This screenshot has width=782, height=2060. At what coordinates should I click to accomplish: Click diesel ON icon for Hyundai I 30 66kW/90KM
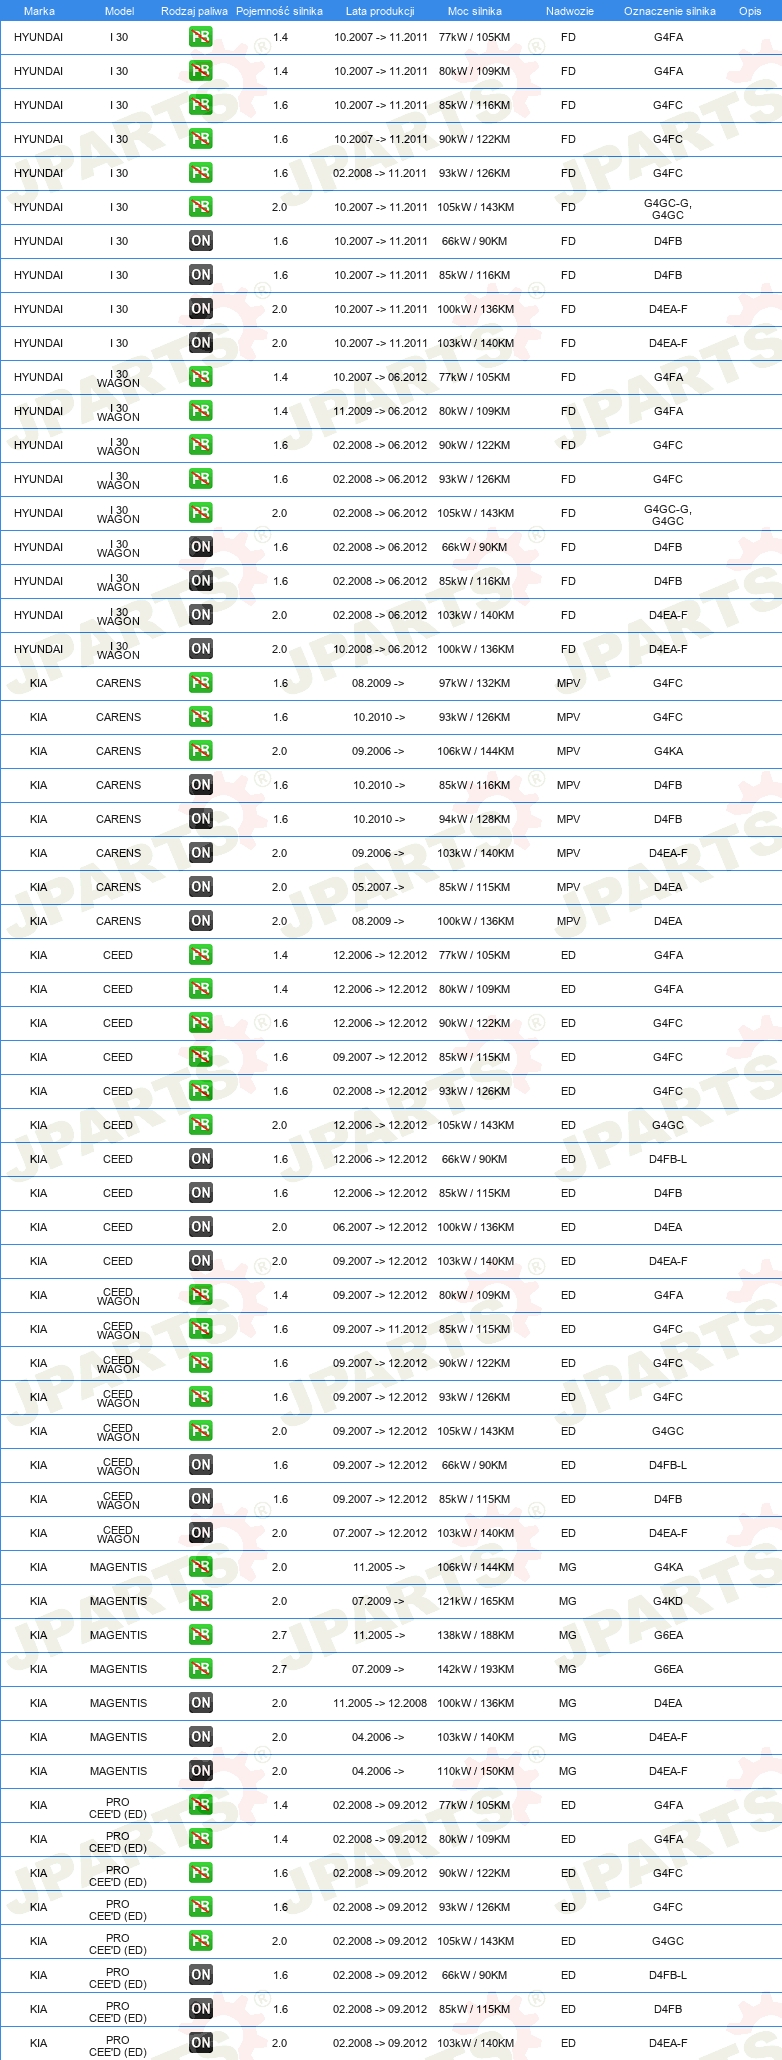pos(200,241)
